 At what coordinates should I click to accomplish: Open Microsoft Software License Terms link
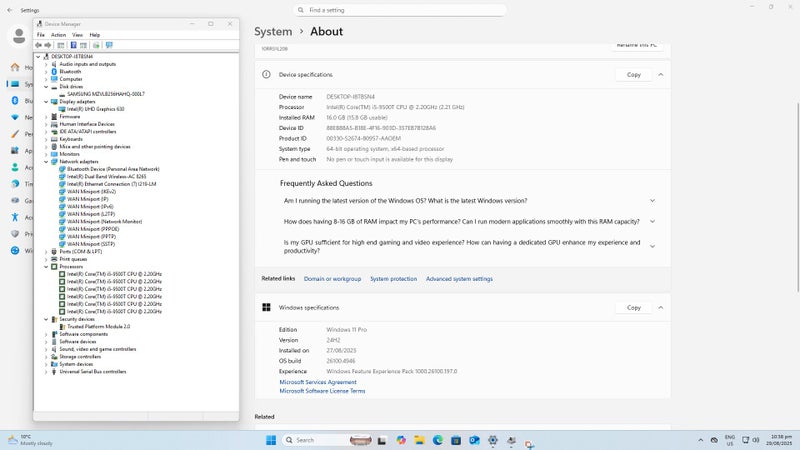coord(322,391)
